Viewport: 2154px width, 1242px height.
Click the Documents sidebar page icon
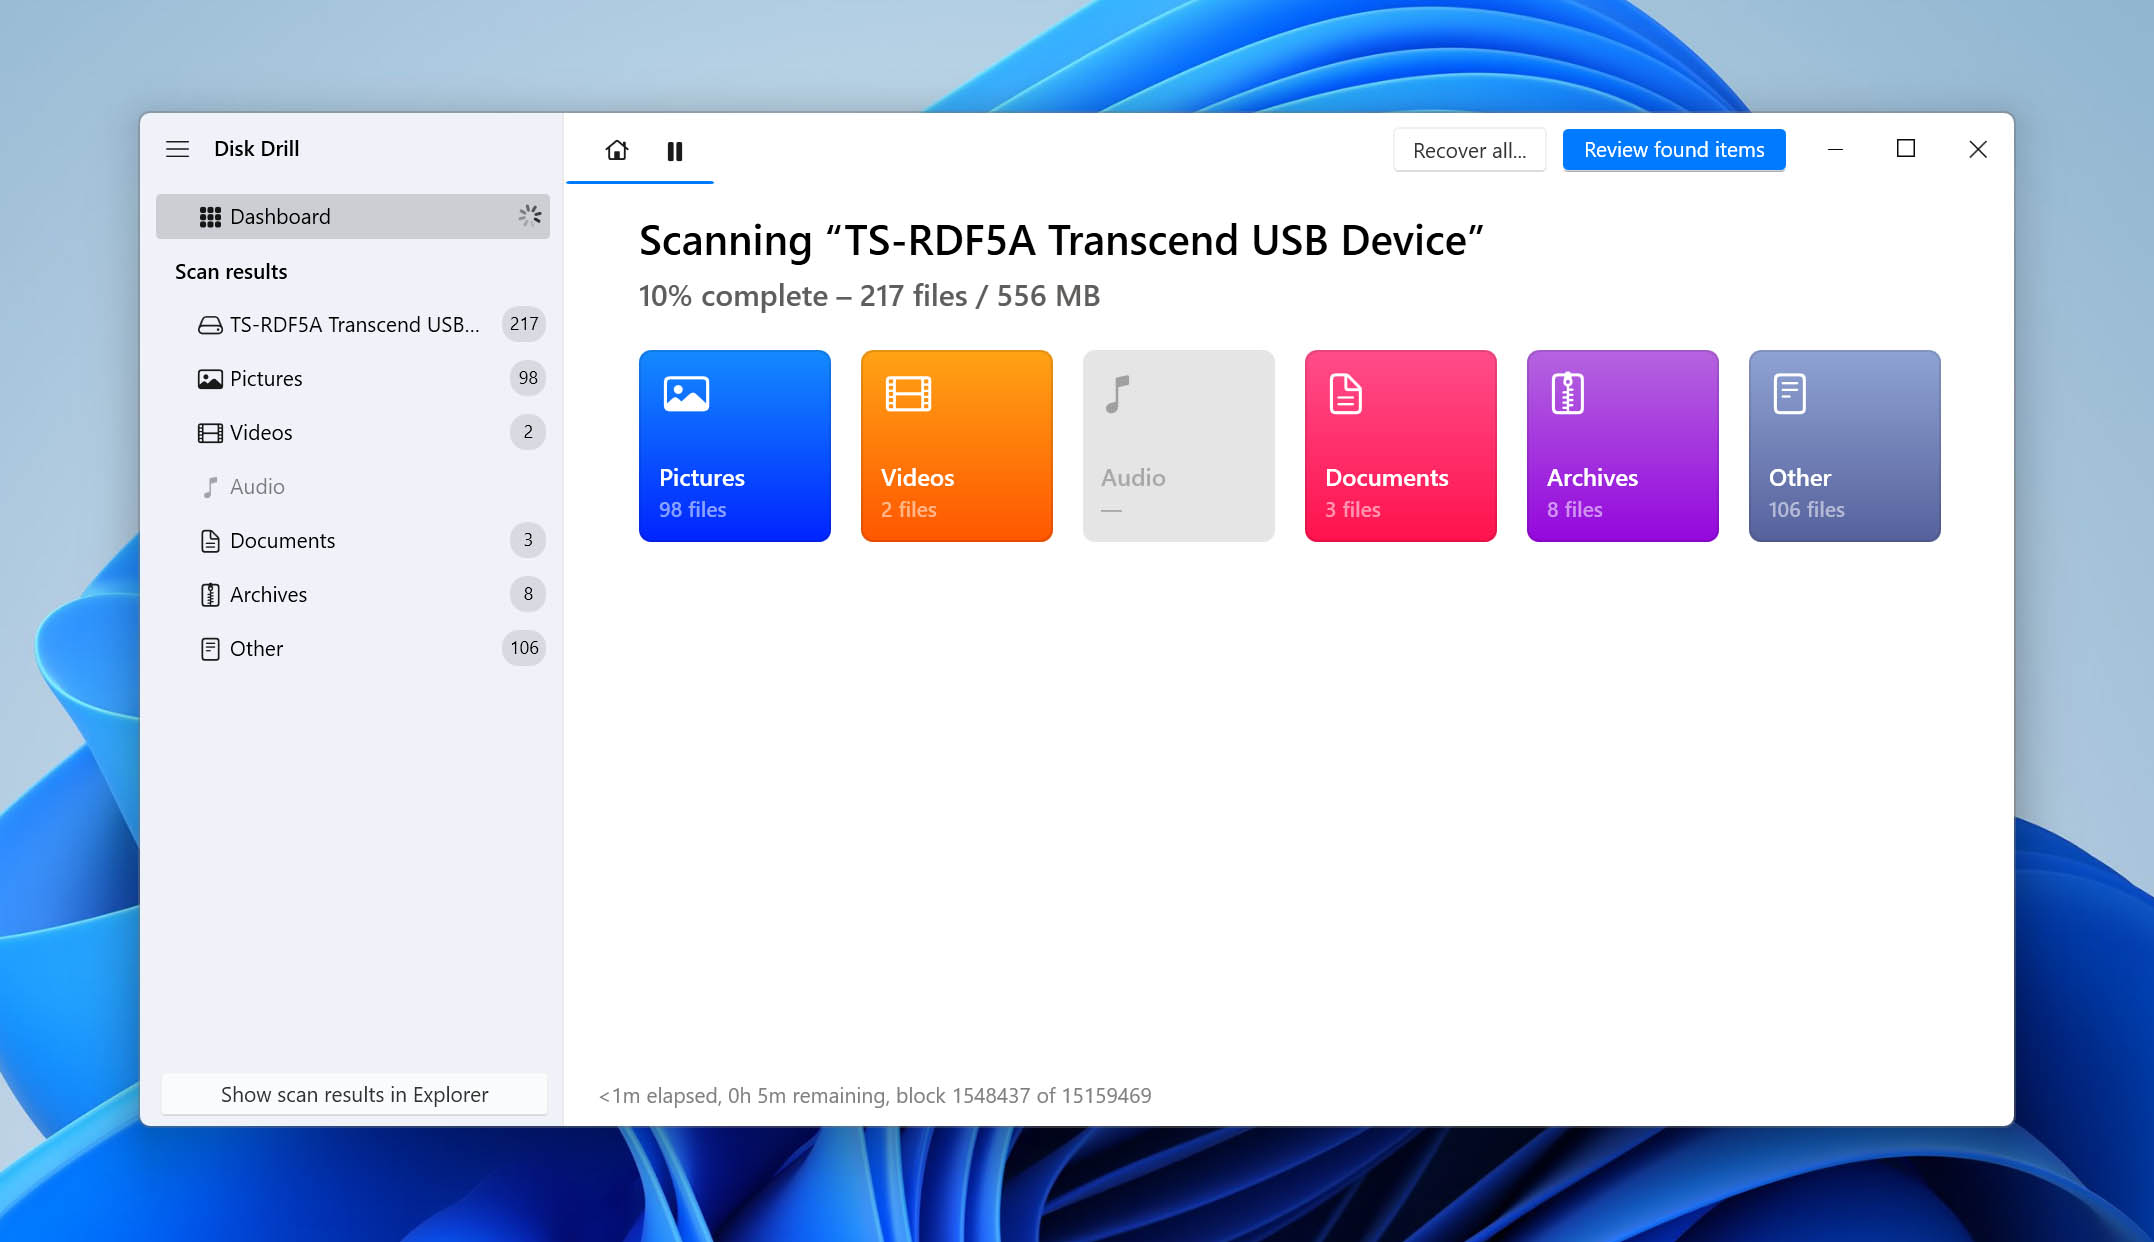[x=210, y=541]
